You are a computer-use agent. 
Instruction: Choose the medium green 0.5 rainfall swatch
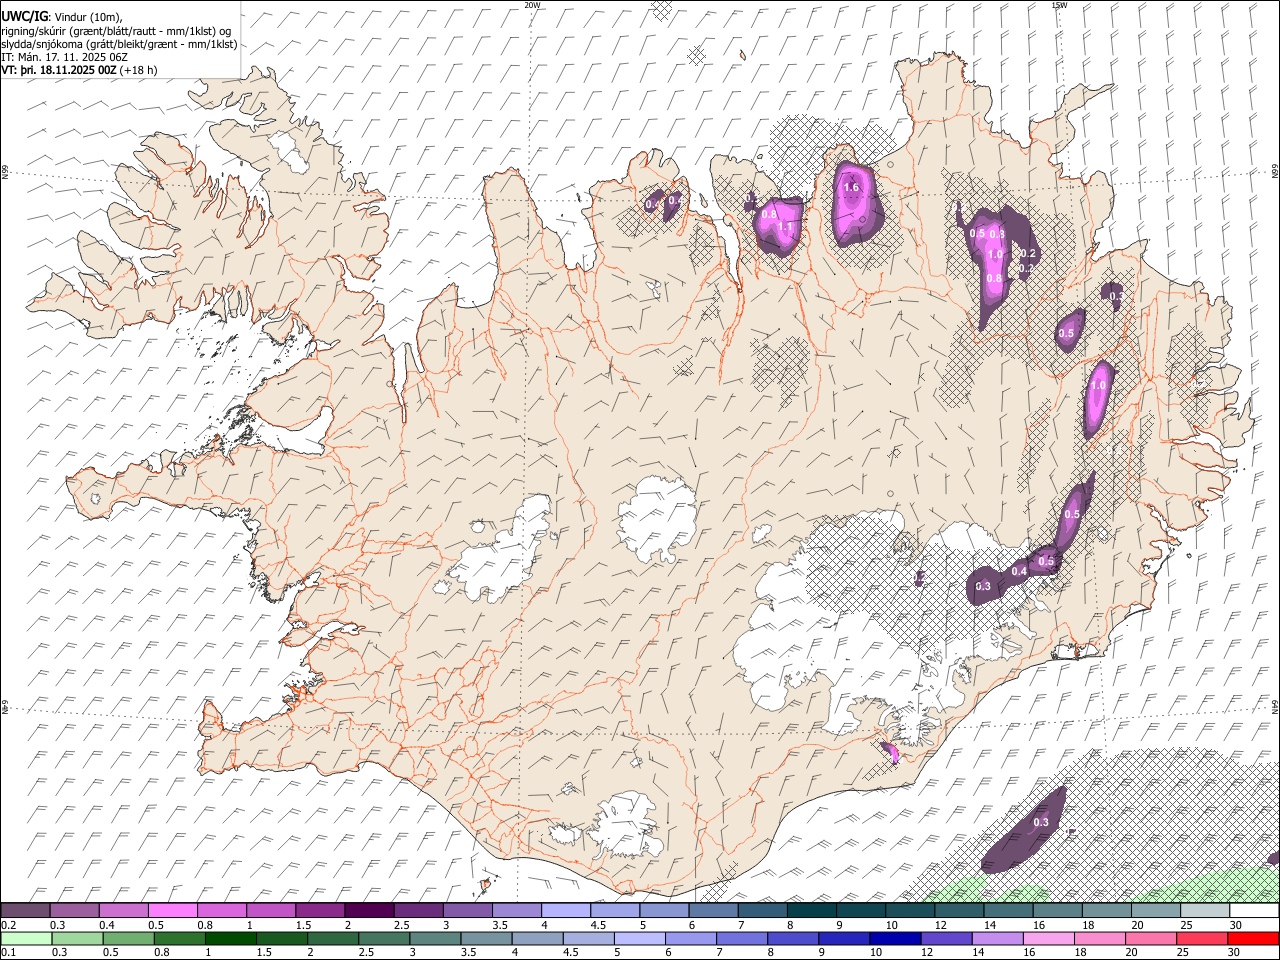click(128, 938)
